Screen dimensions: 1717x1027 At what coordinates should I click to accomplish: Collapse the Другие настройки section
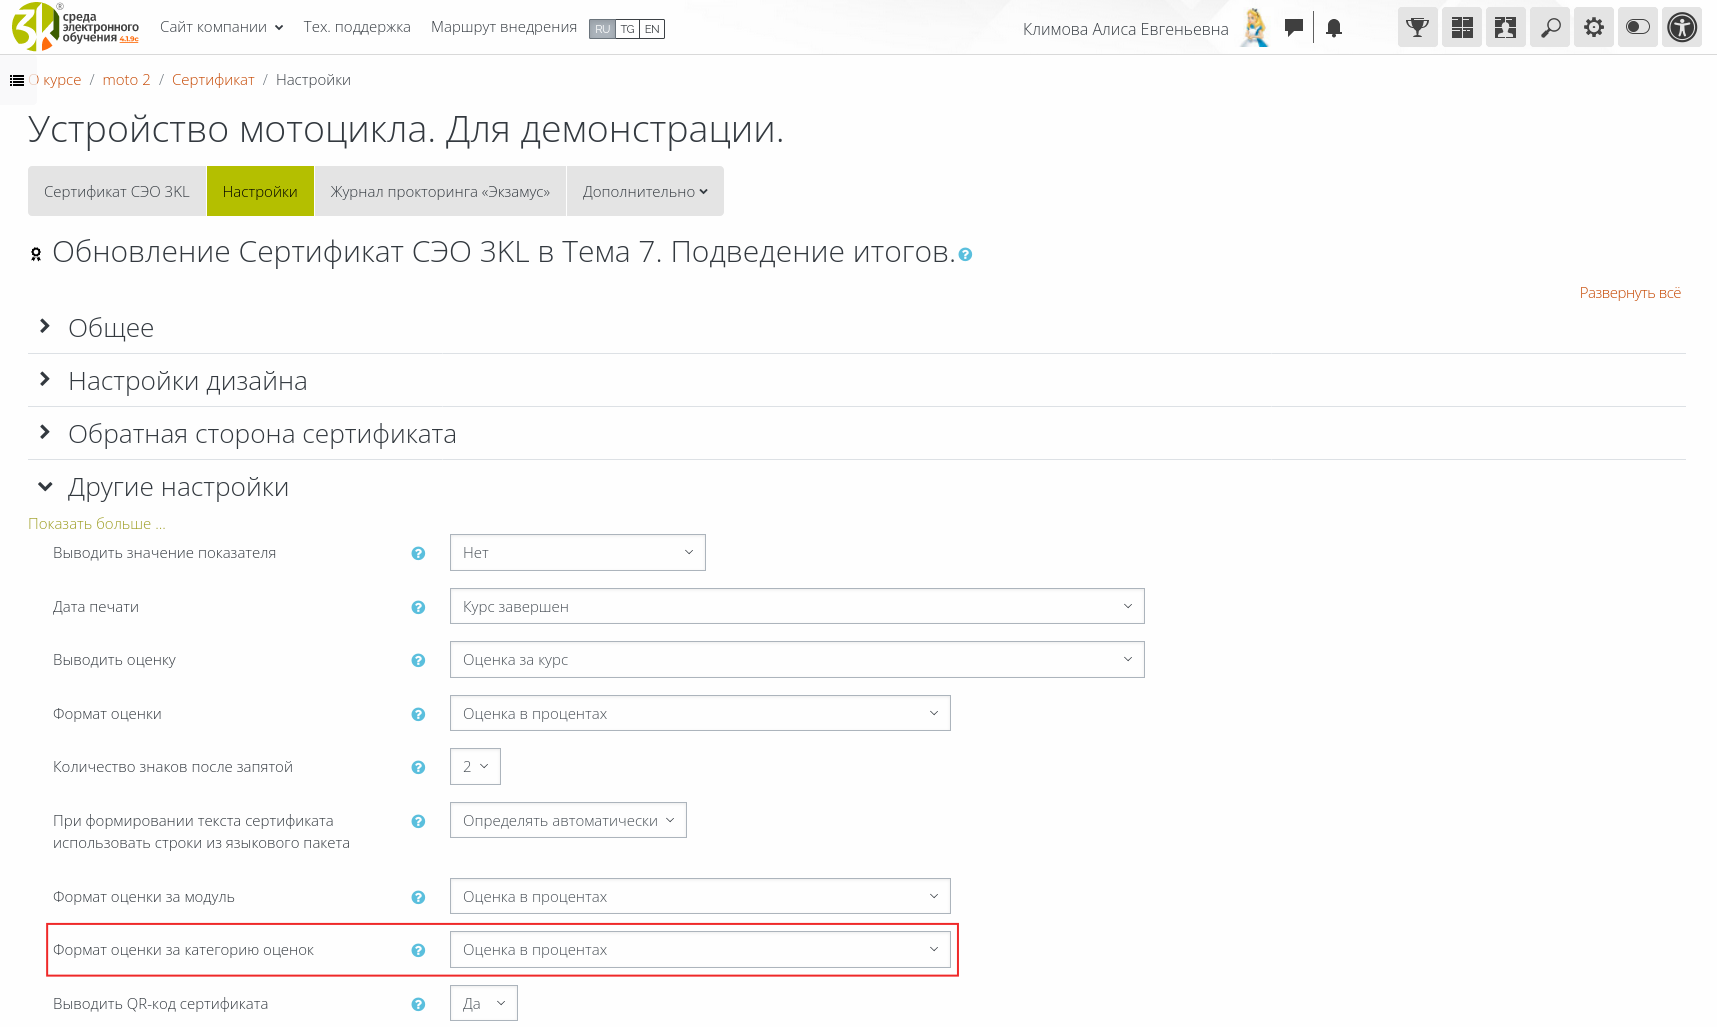(x=177, y=487)
